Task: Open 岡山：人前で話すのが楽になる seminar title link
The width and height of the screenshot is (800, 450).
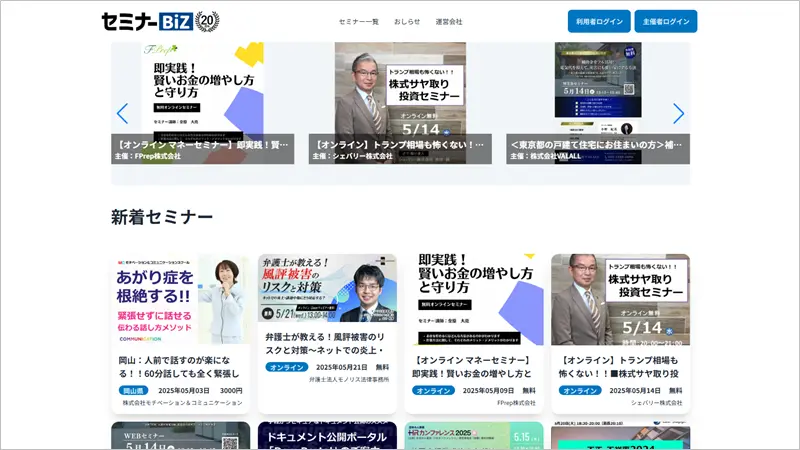Action: click(181, 366)
